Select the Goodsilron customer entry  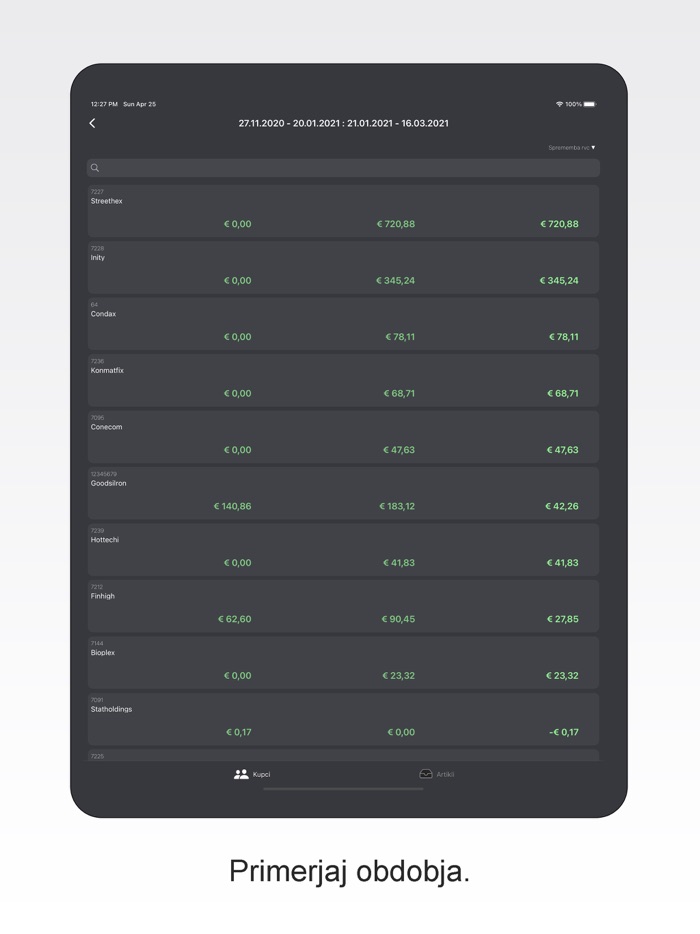tap(343, 493)
